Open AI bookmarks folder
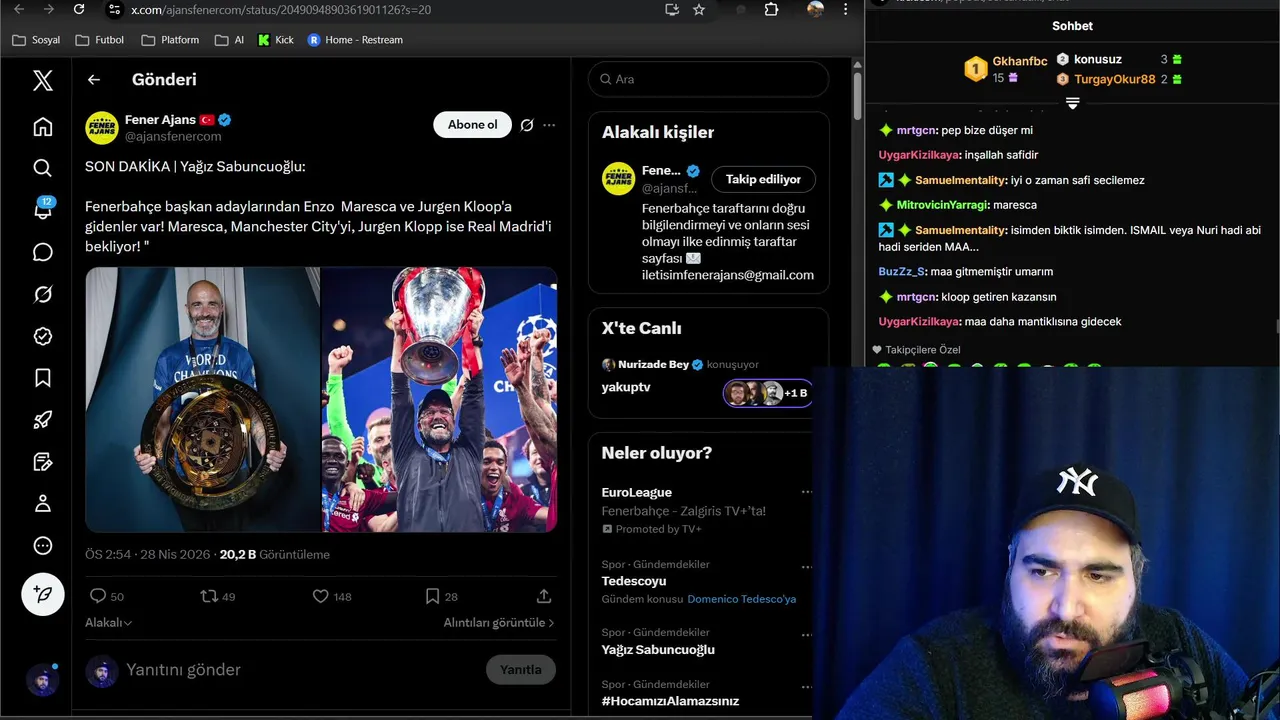The image size is (1280, 720). [229, 40]
